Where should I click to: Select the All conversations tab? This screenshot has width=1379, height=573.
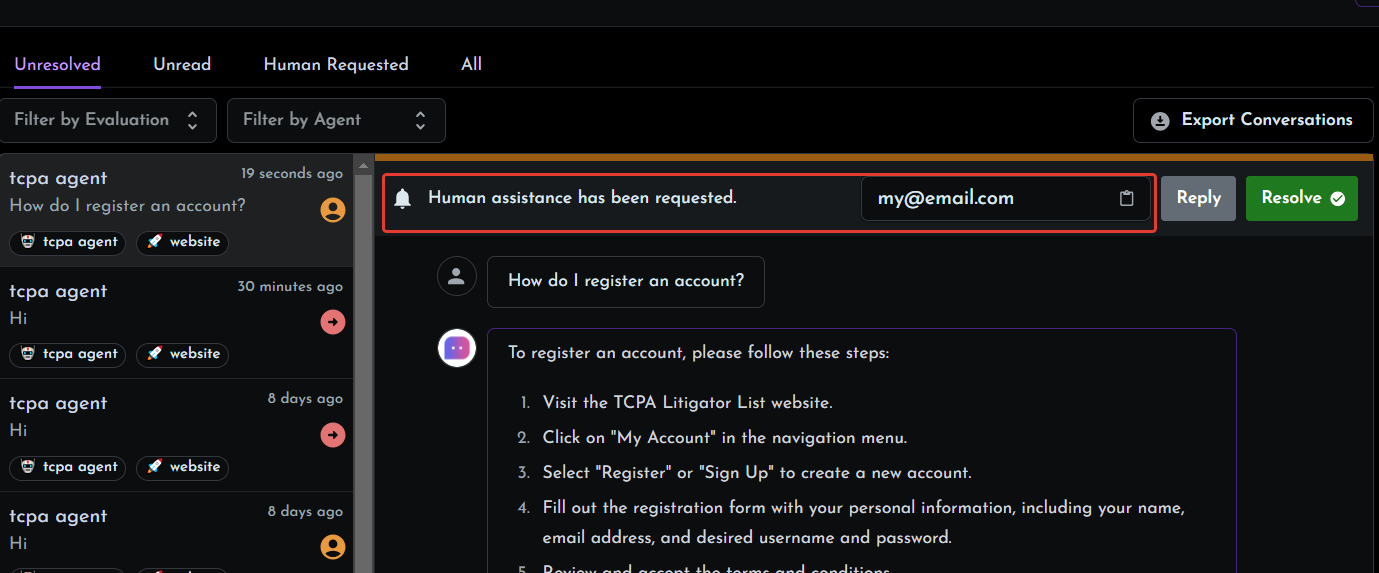[471, 64]
